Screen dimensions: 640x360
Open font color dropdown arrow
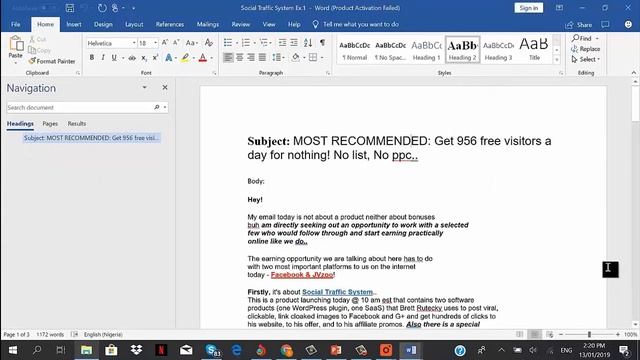(x=211, y=58)
